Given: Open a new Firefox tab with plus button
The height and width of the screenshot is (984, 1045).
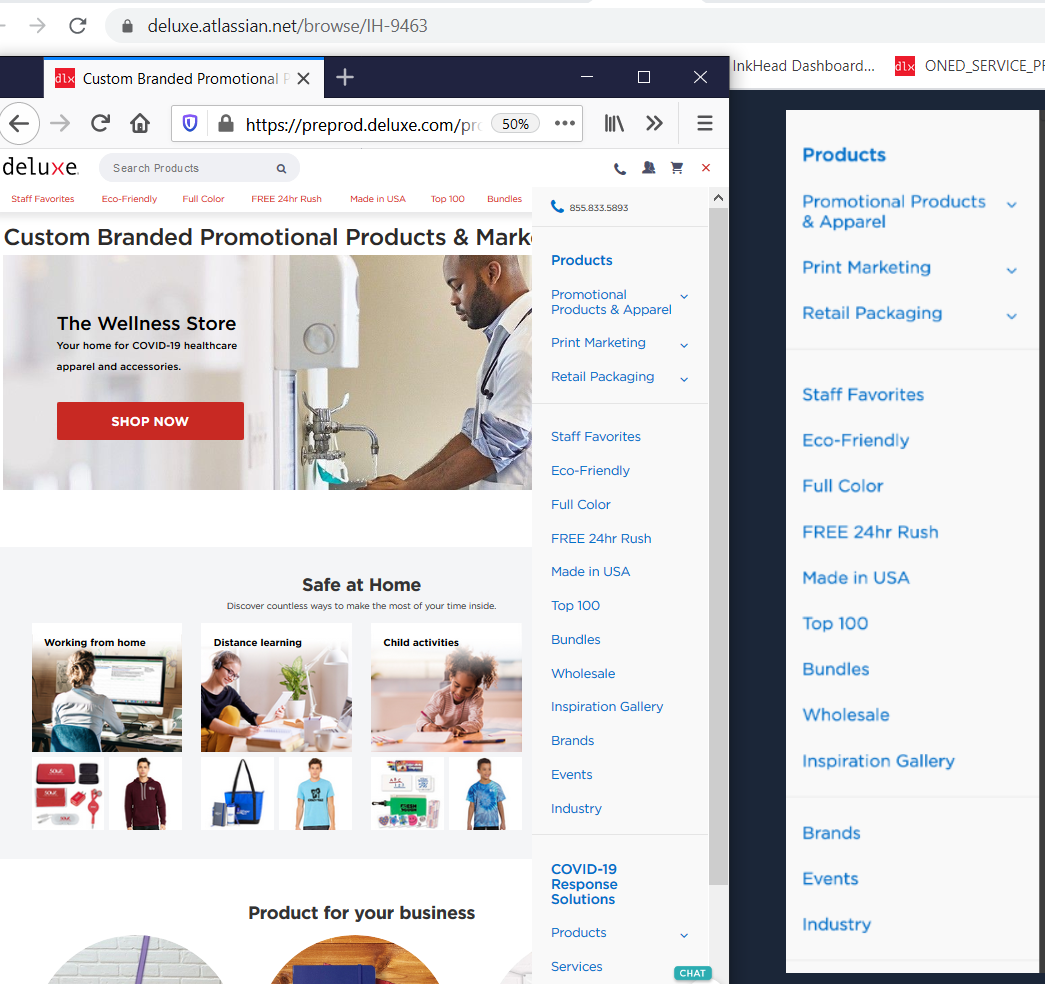Looking at the screenshot, I should coord(345,78).
